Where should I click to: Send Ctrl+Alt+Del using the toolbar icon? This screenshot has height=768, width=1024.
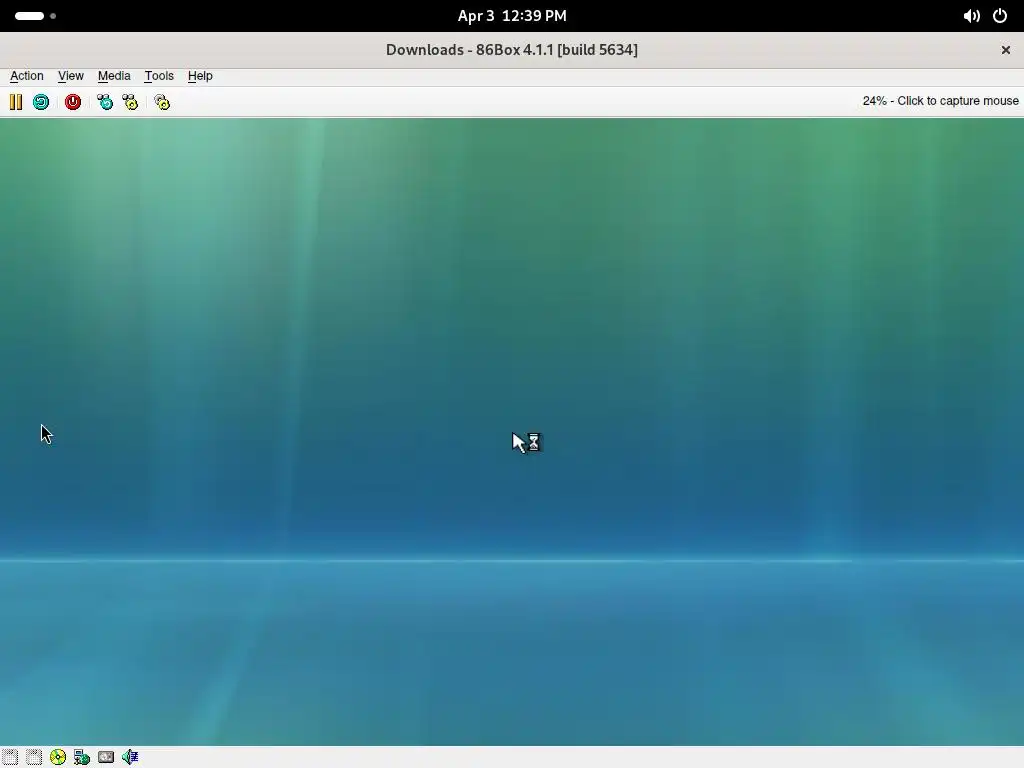pos(104,102)
